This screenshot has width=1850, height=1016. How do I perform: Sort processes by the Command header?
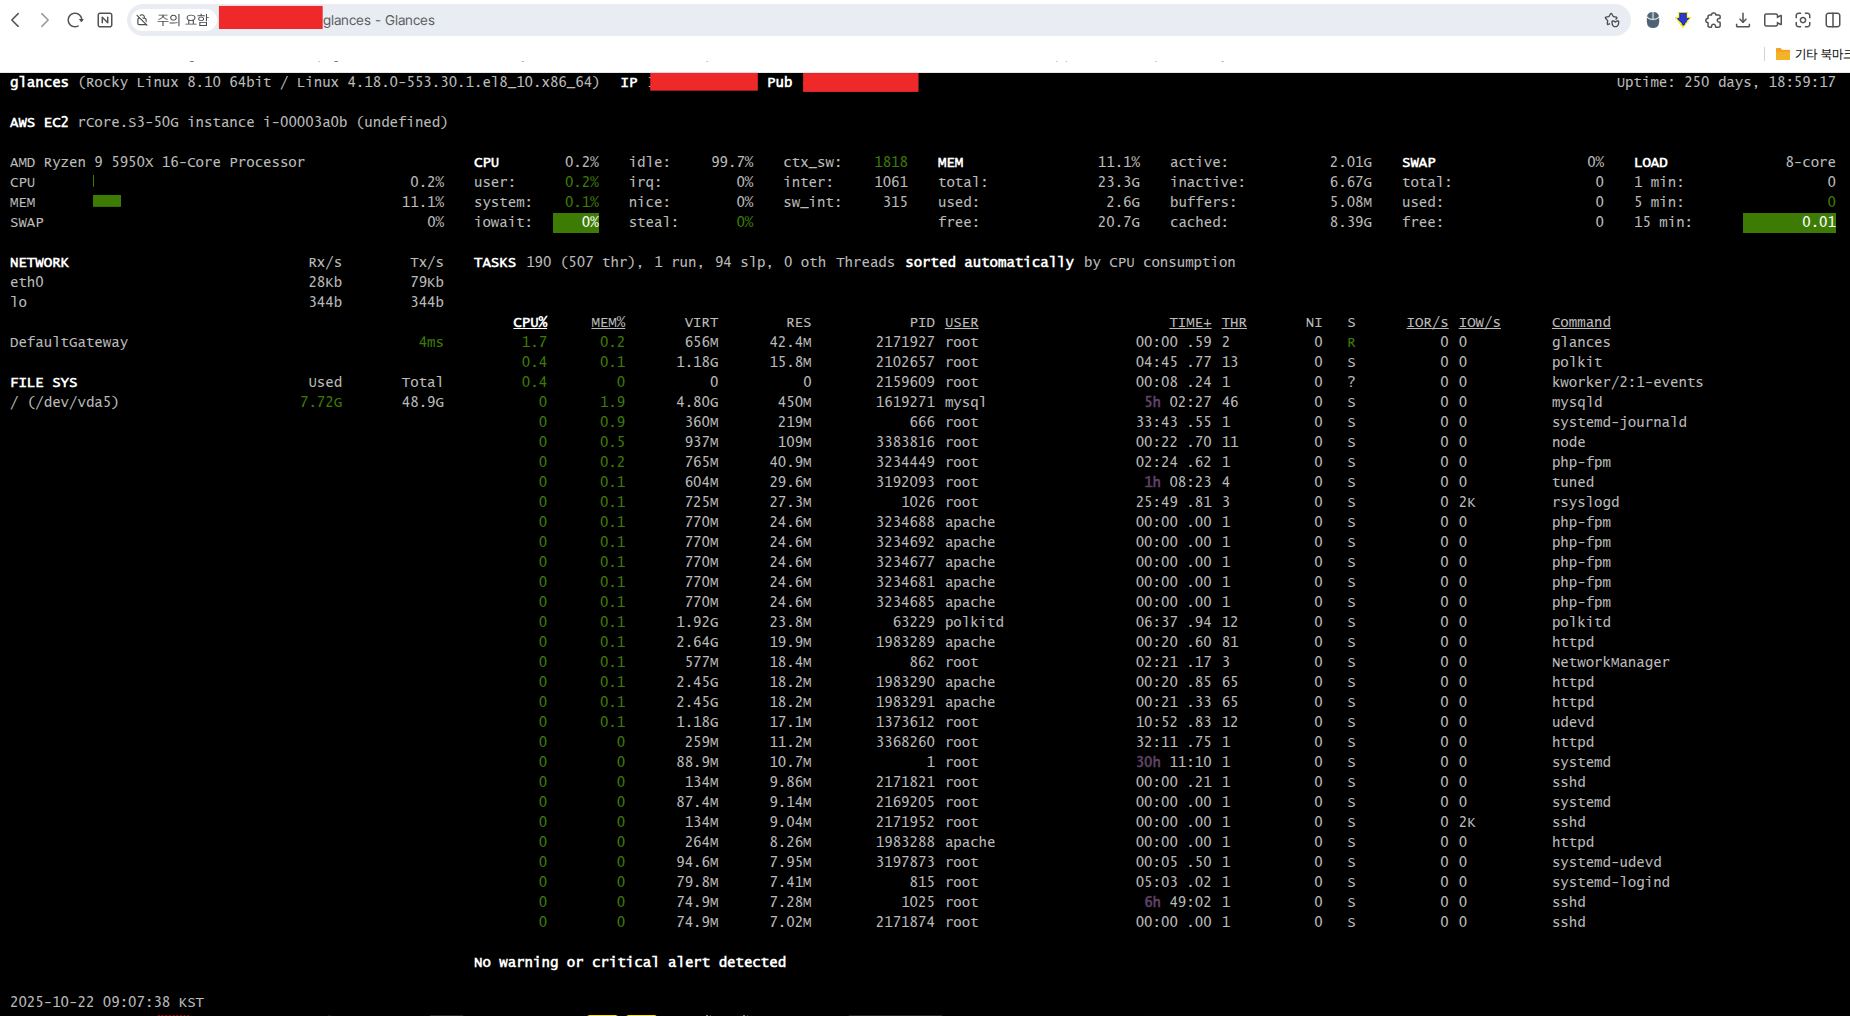pyautogui.click(x=1581, y=322)
